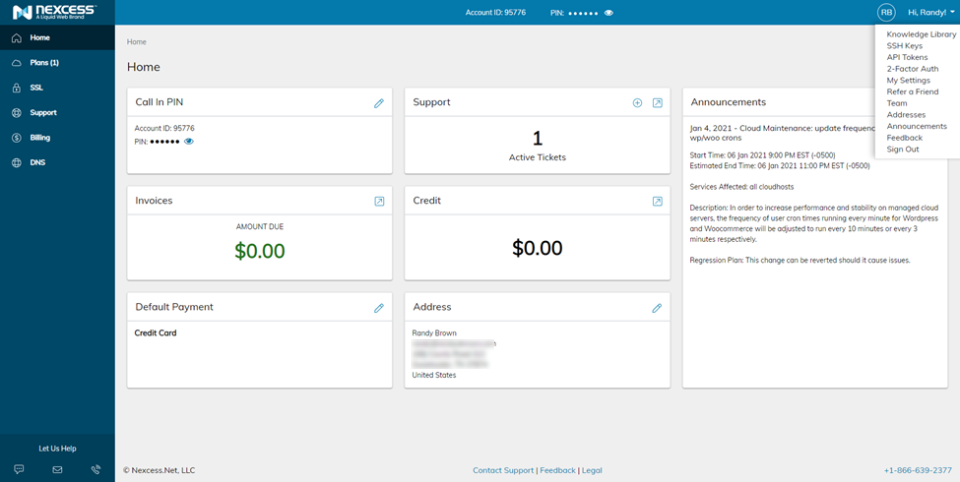Choose 2-Factor Auth from user menu
The image size is (960, 482).
(912, 69)
